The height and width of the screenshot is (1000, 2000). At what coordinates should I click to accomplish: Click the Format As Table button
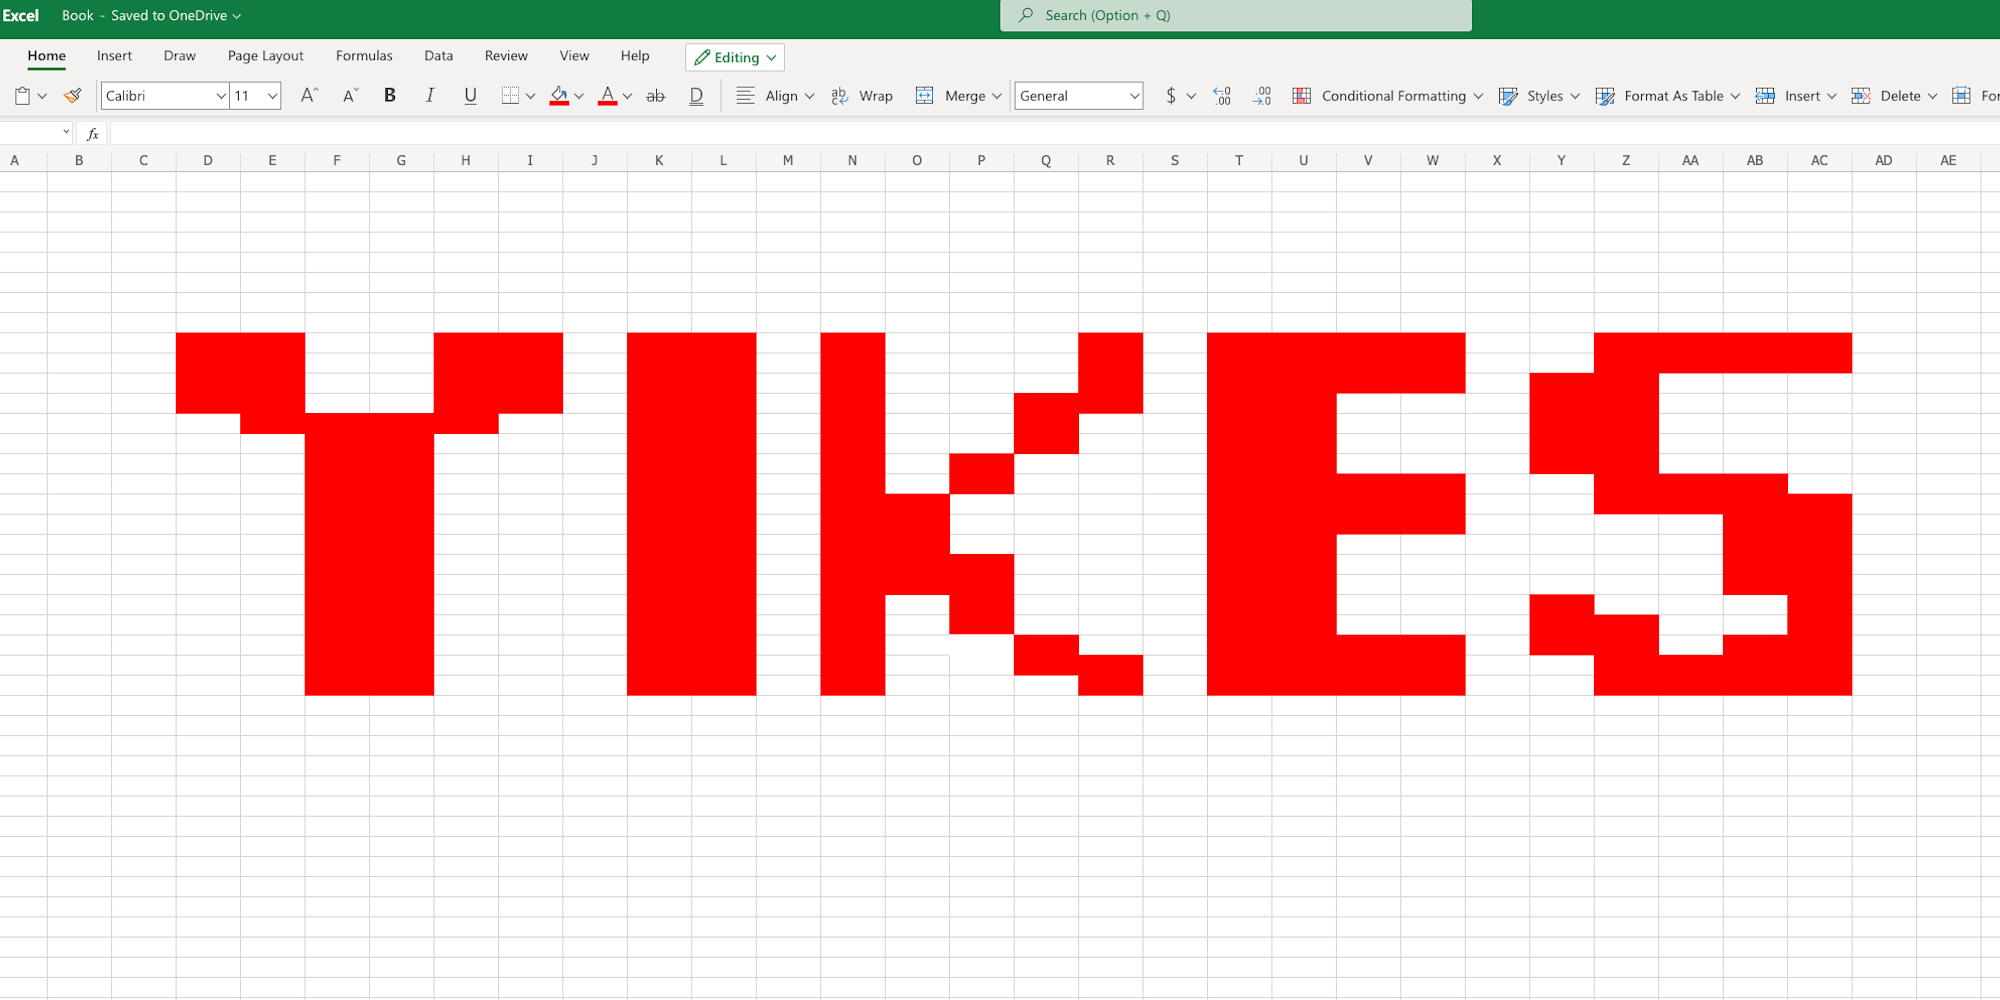pos(1668,95)
